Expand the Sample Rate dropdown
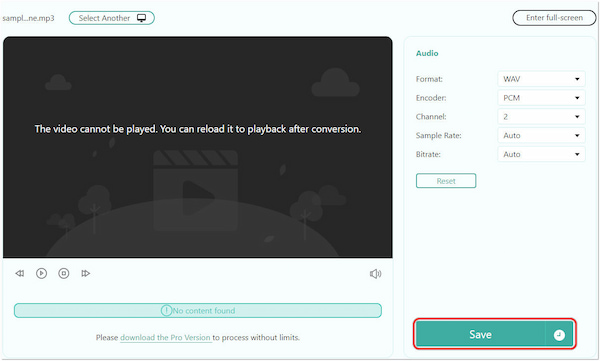The height and width of the screenshot is (361, 600). pyautogui.click(x=541, y=136)
